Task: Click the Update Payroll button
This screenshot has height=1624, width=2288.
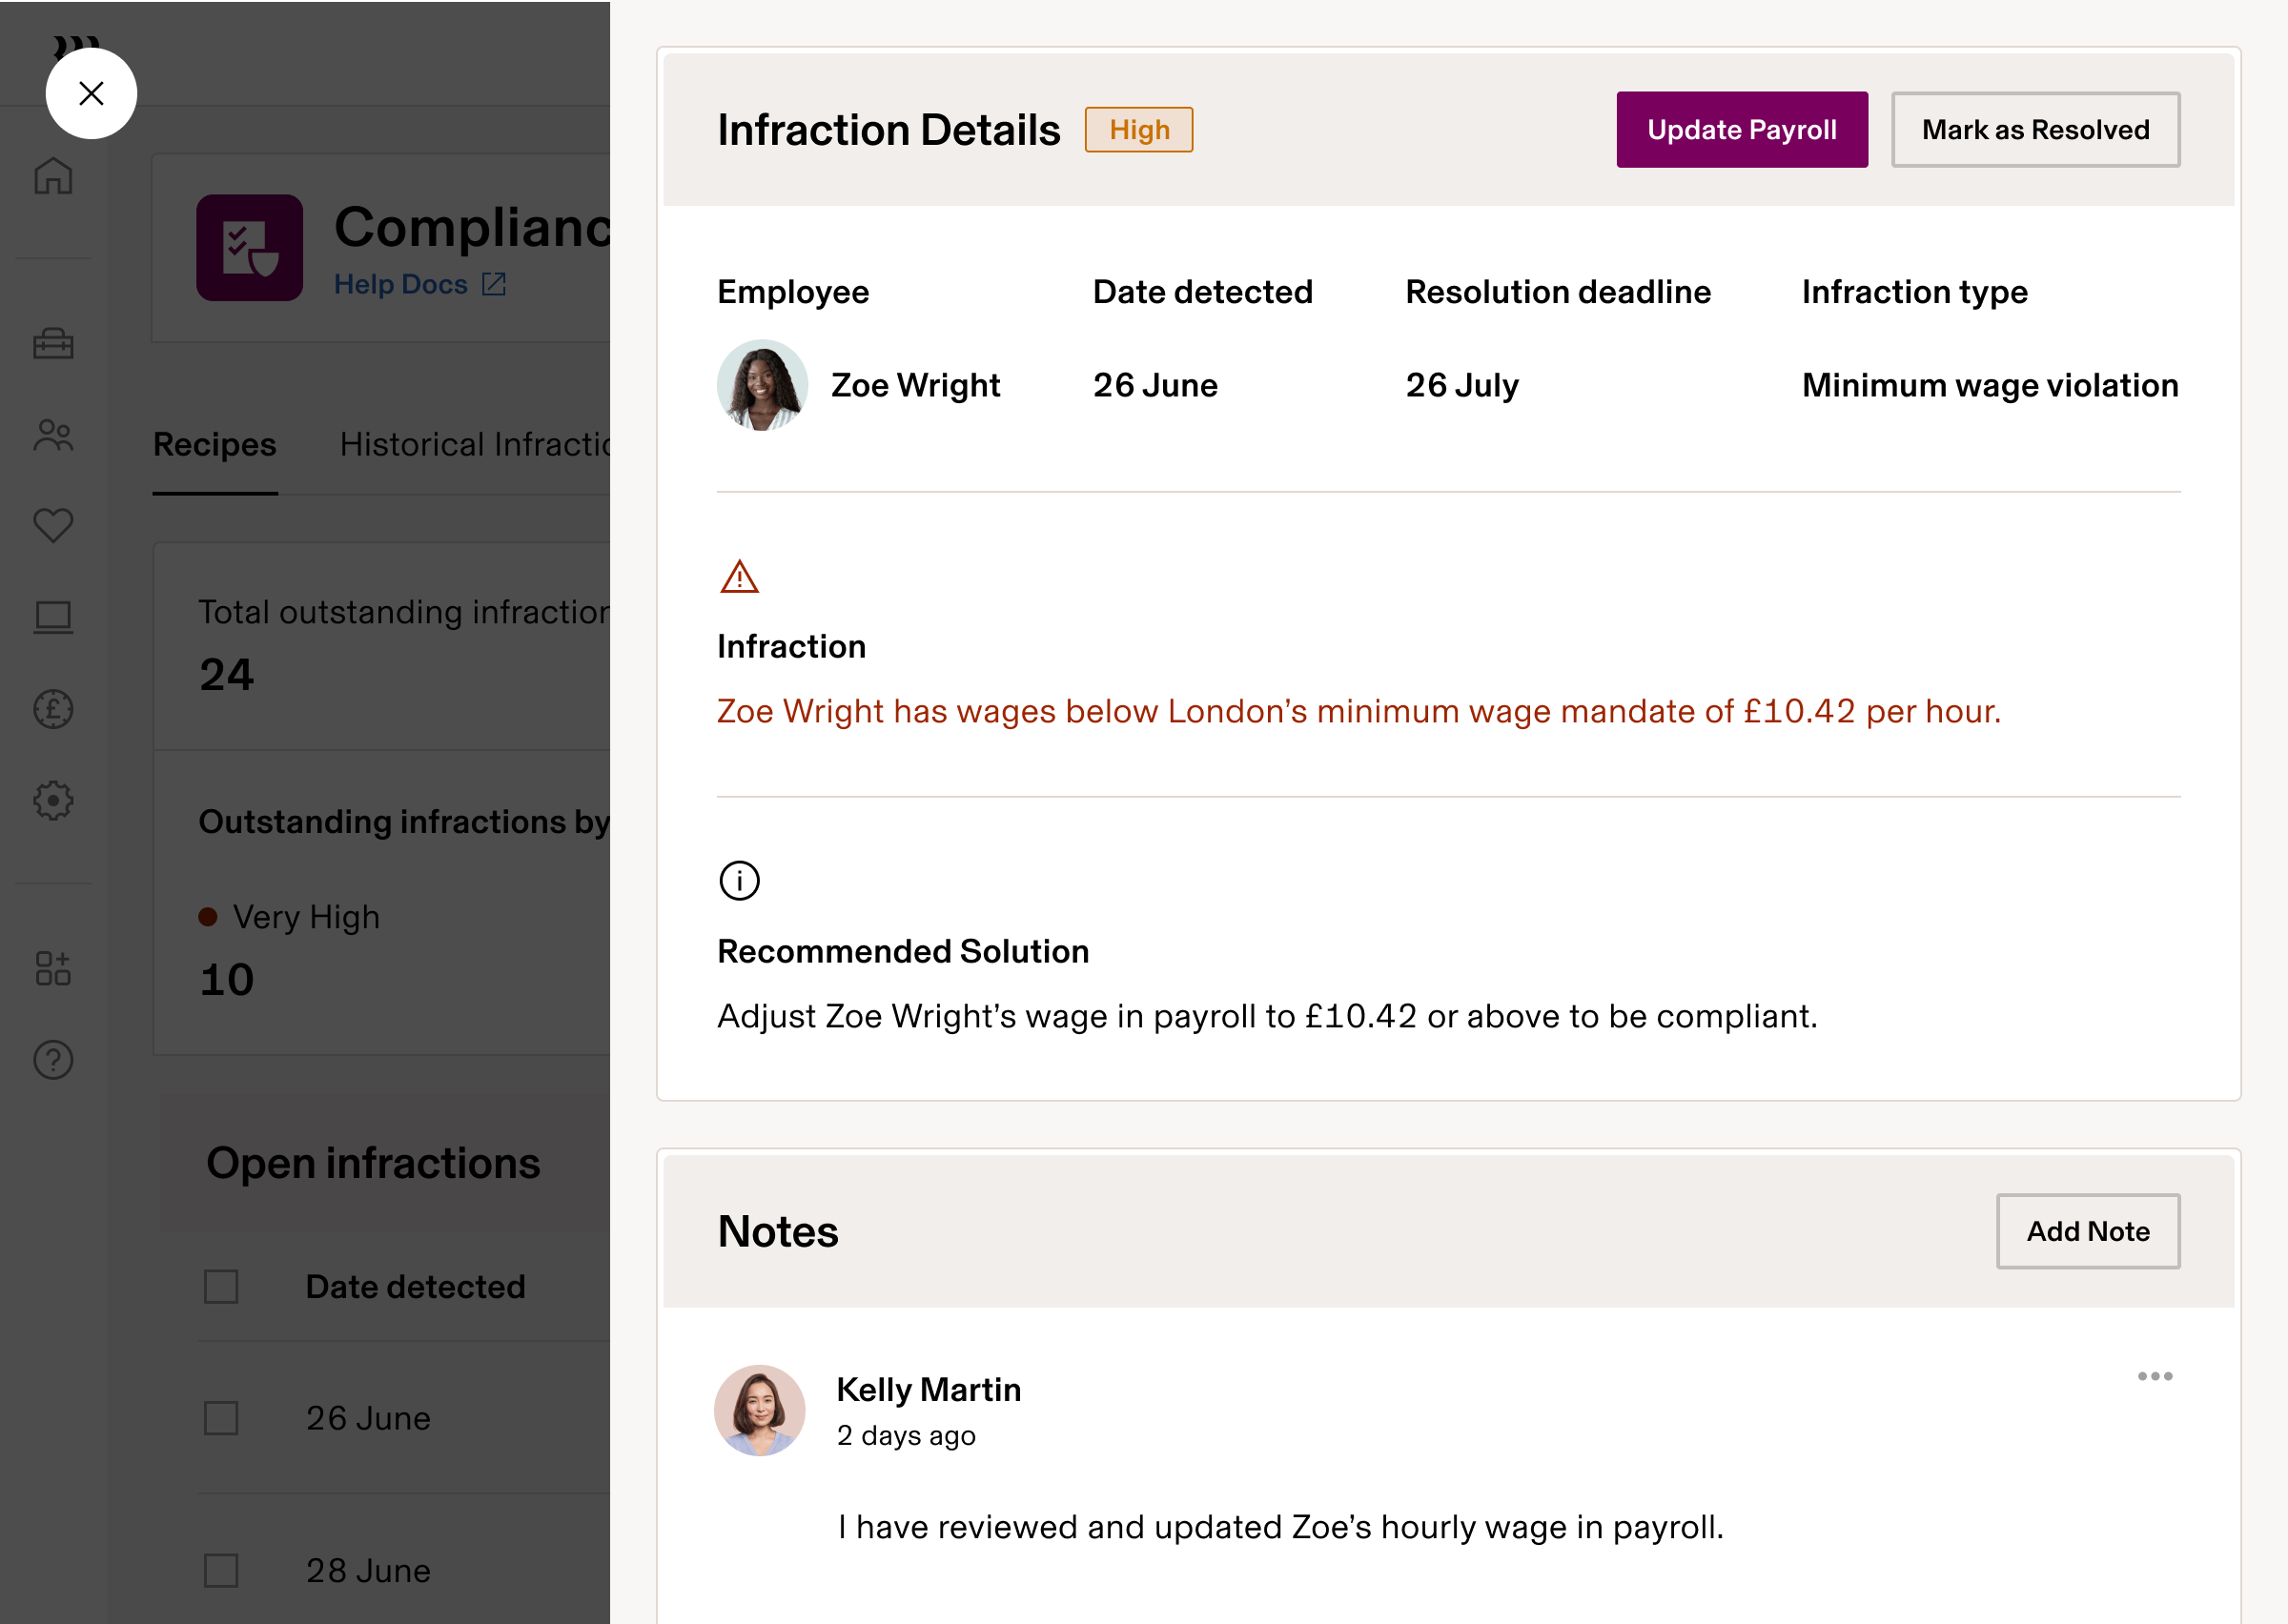Action: [1741, 129]
